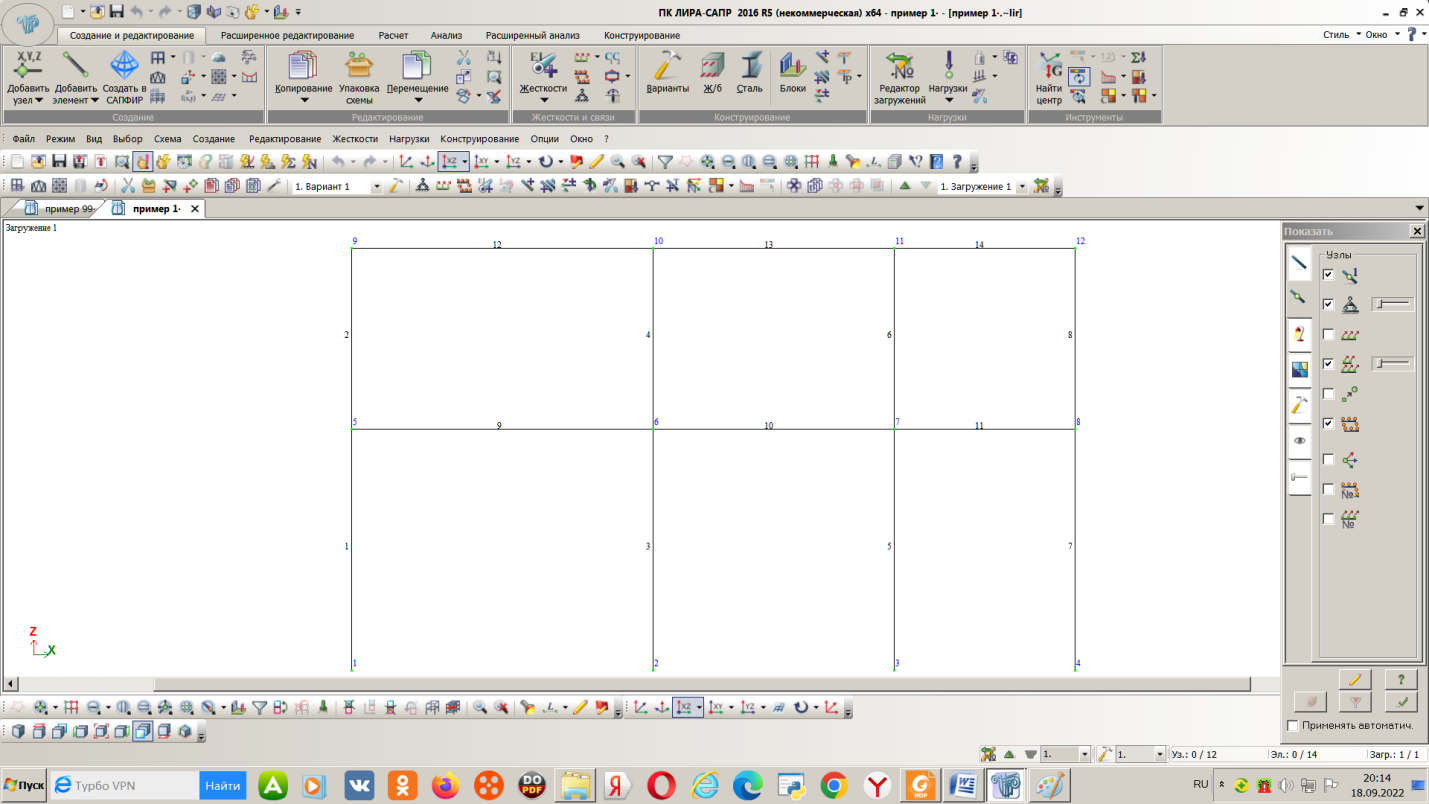Expand the document tabs list arrow
Viewport: 1429px width, 804px height.
(x=1420, y=208)
